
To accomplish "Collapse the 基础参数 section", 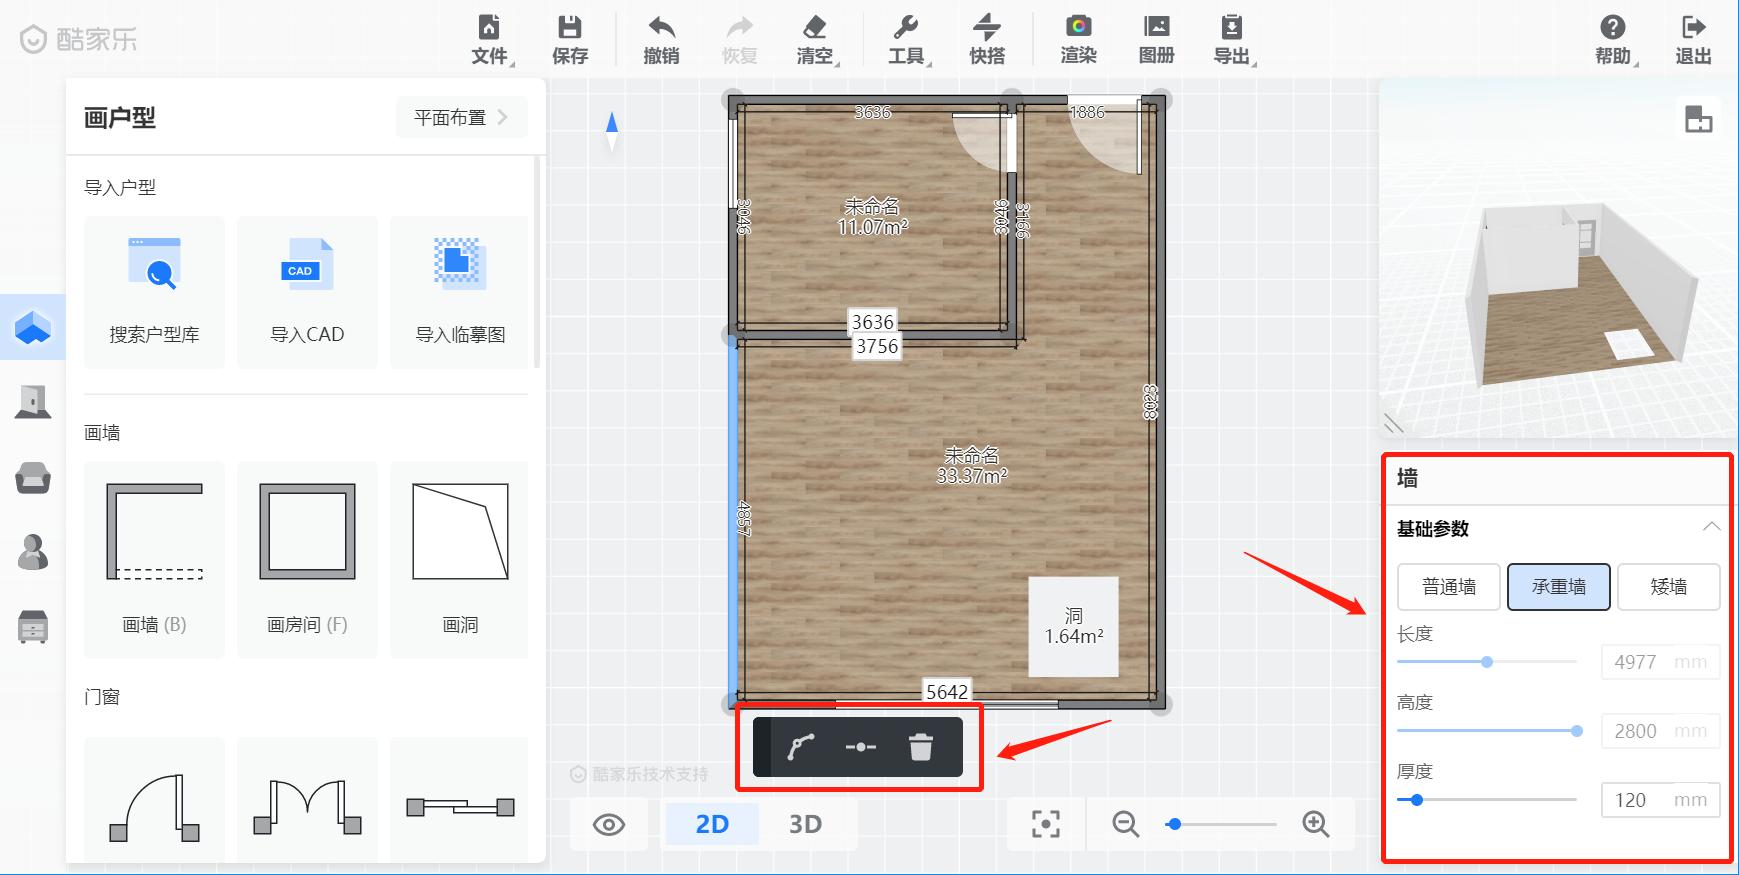I will click(x=1711, y=527).
